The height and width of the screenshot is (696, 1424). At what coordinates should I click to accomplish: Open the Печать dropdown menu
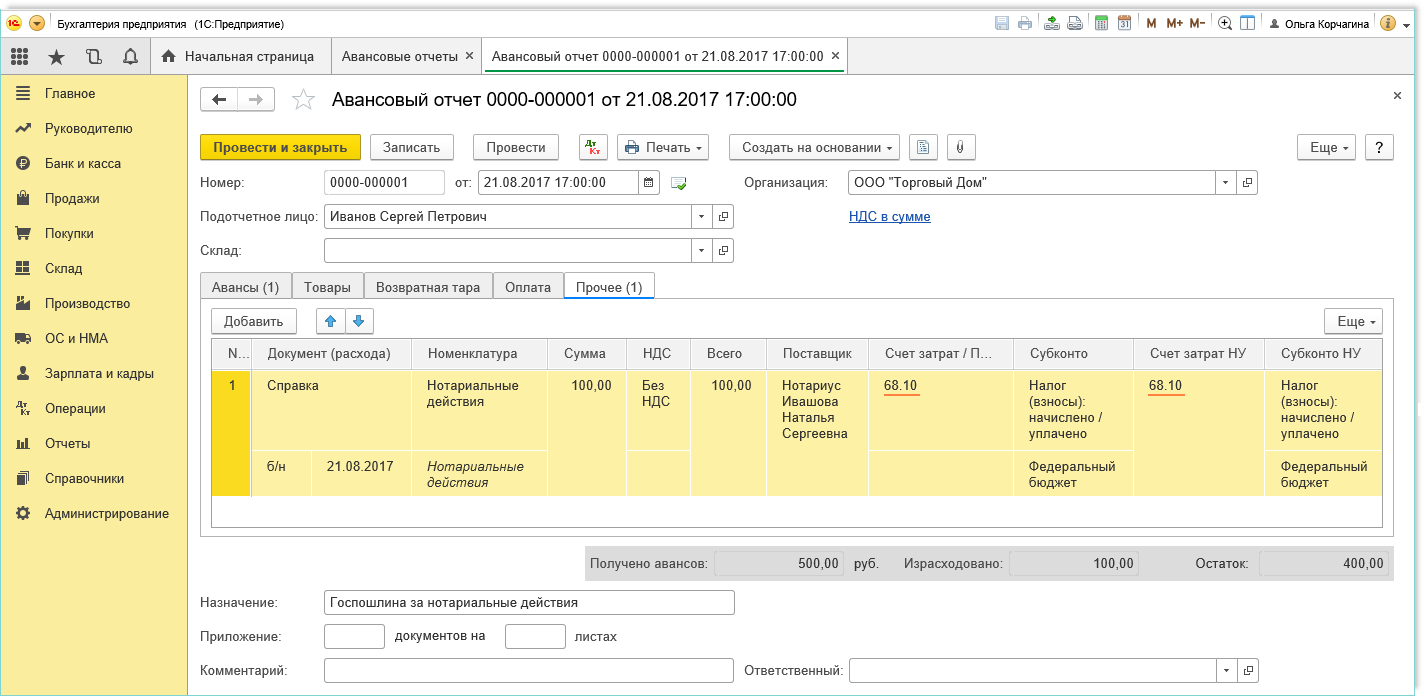[662, 147]
